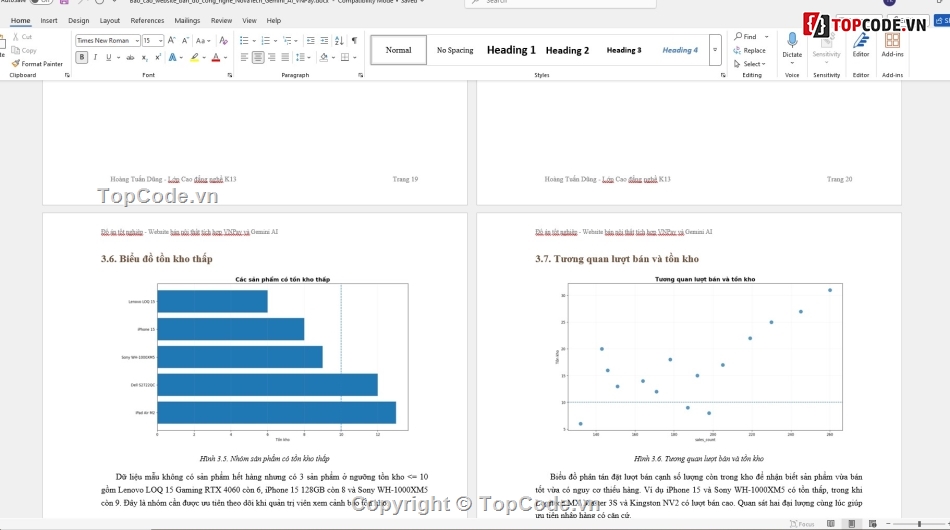Adjust line and paragraph spacing

click(301, 58)
